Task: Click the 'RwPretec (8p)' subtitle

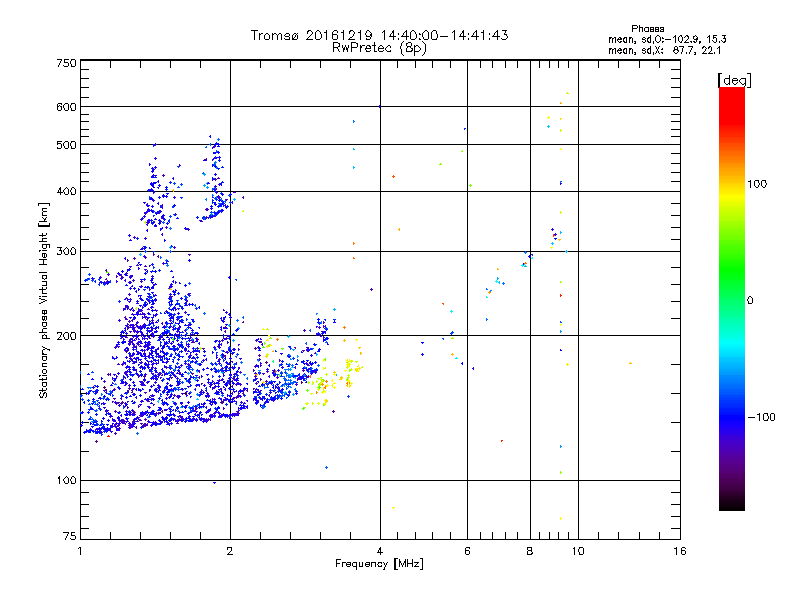Action: coord(379,48)
